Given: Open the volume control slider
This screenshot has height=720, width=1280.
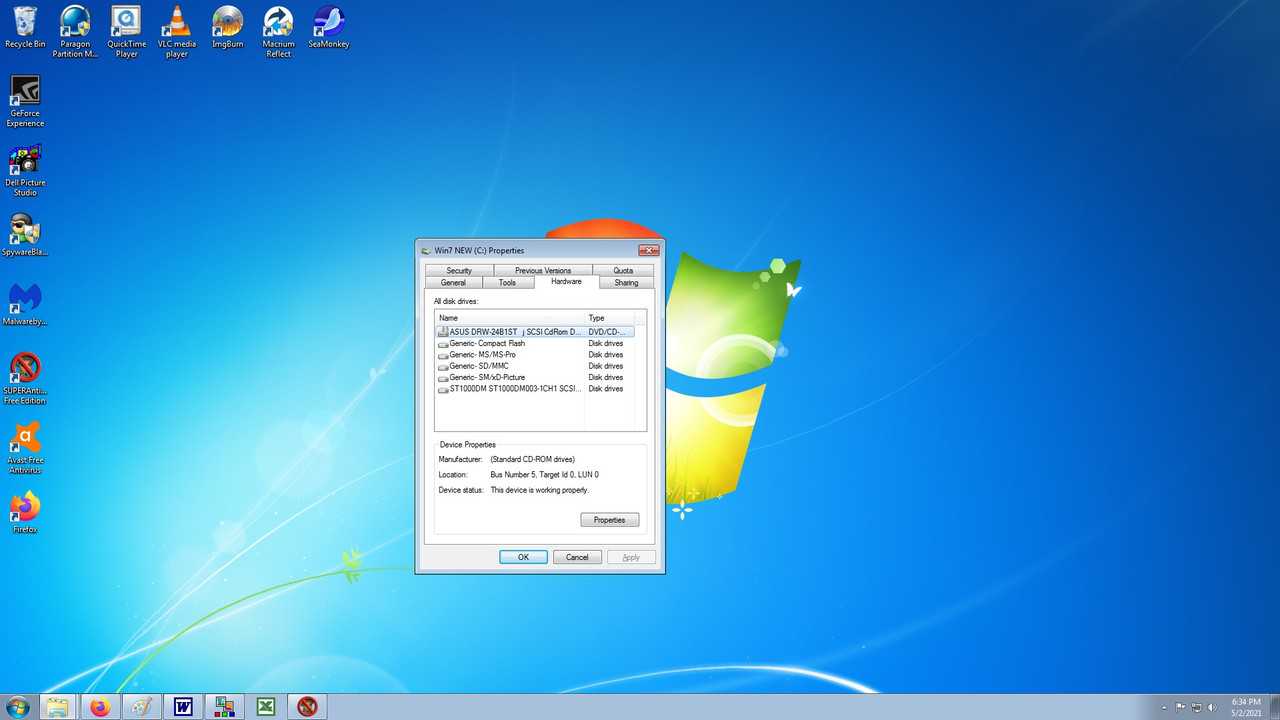Looking at the screenshot, I should coord(1211,707).
